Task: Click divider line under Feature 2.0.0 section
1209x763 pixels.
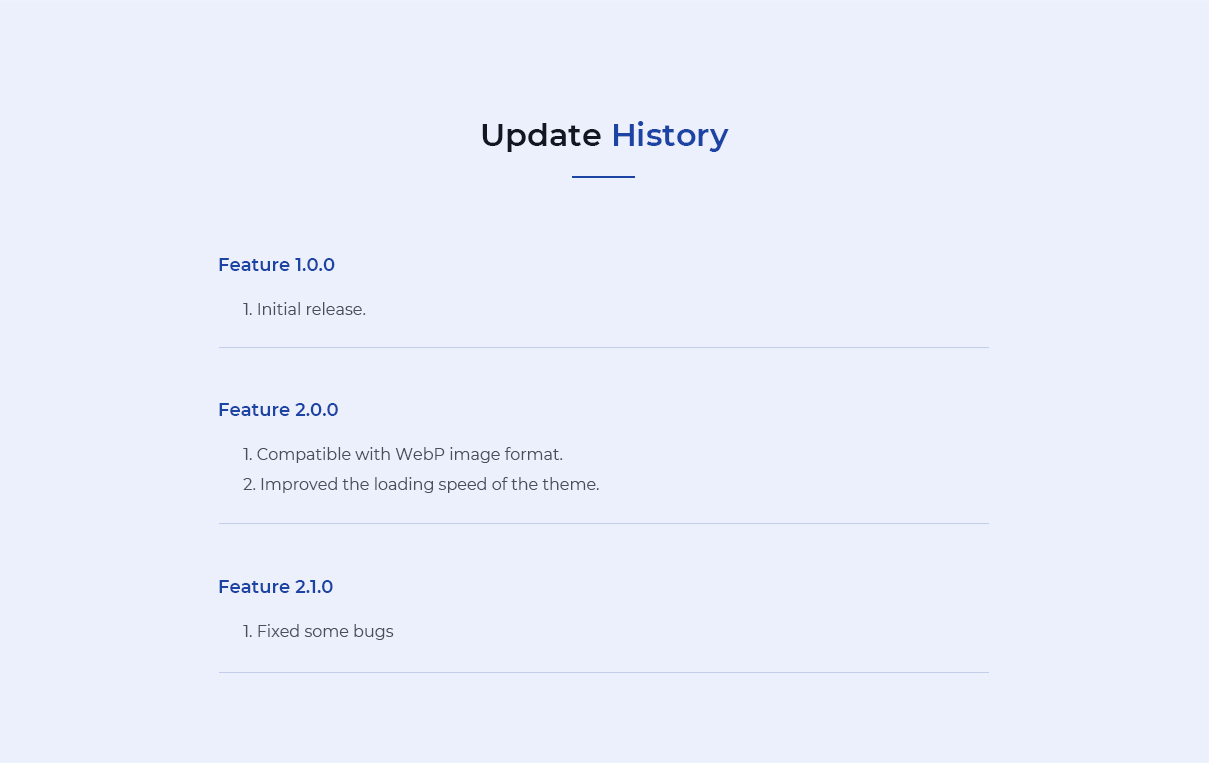Action: pyautogui.click(x=604, y=524)
